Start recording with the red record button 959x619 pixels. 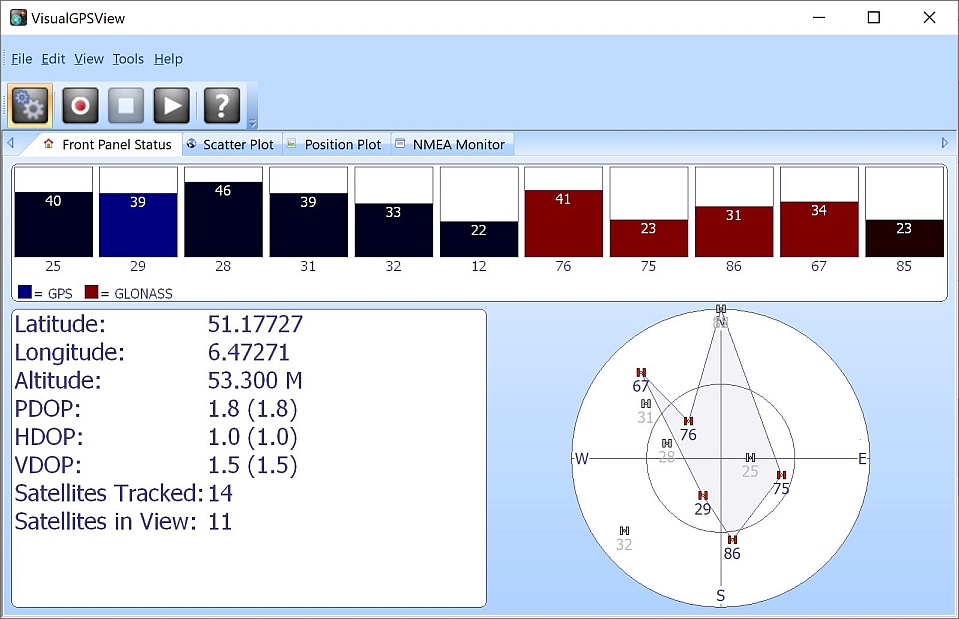pos(80,105)
